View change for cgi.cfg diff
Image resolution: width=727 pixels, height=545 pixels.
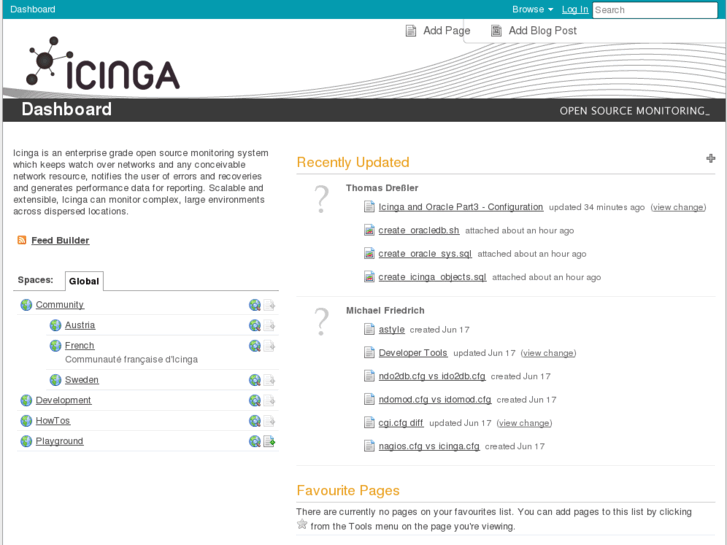524,423
